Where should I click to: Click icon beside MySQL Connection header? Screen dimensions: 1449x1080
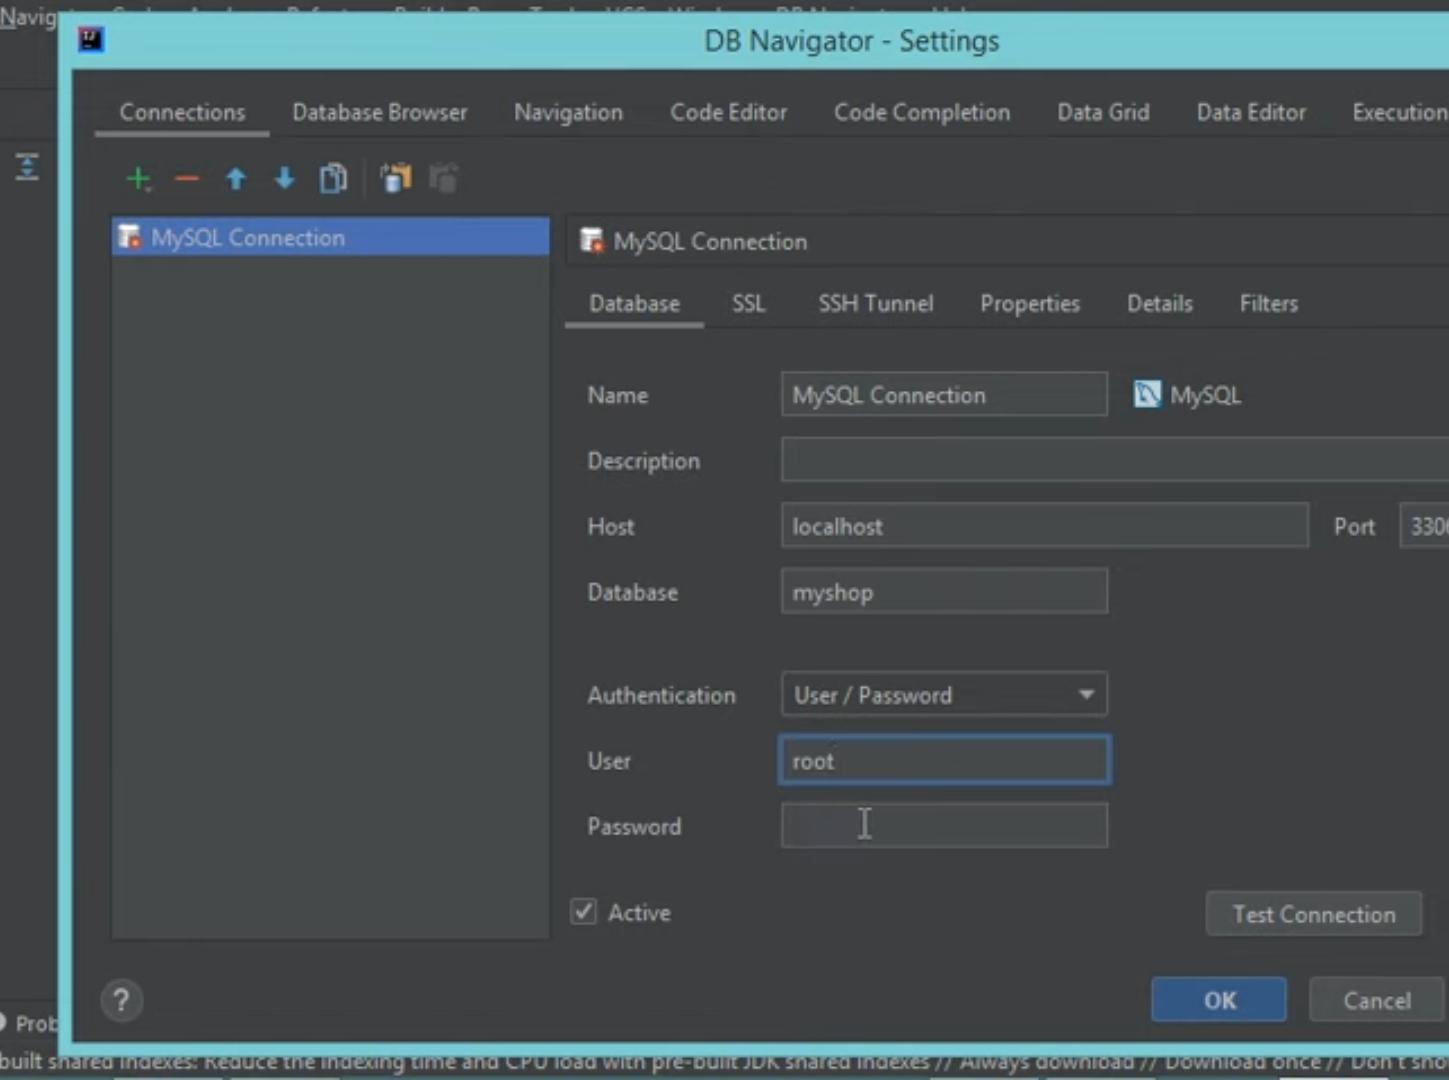click(592, 241)
